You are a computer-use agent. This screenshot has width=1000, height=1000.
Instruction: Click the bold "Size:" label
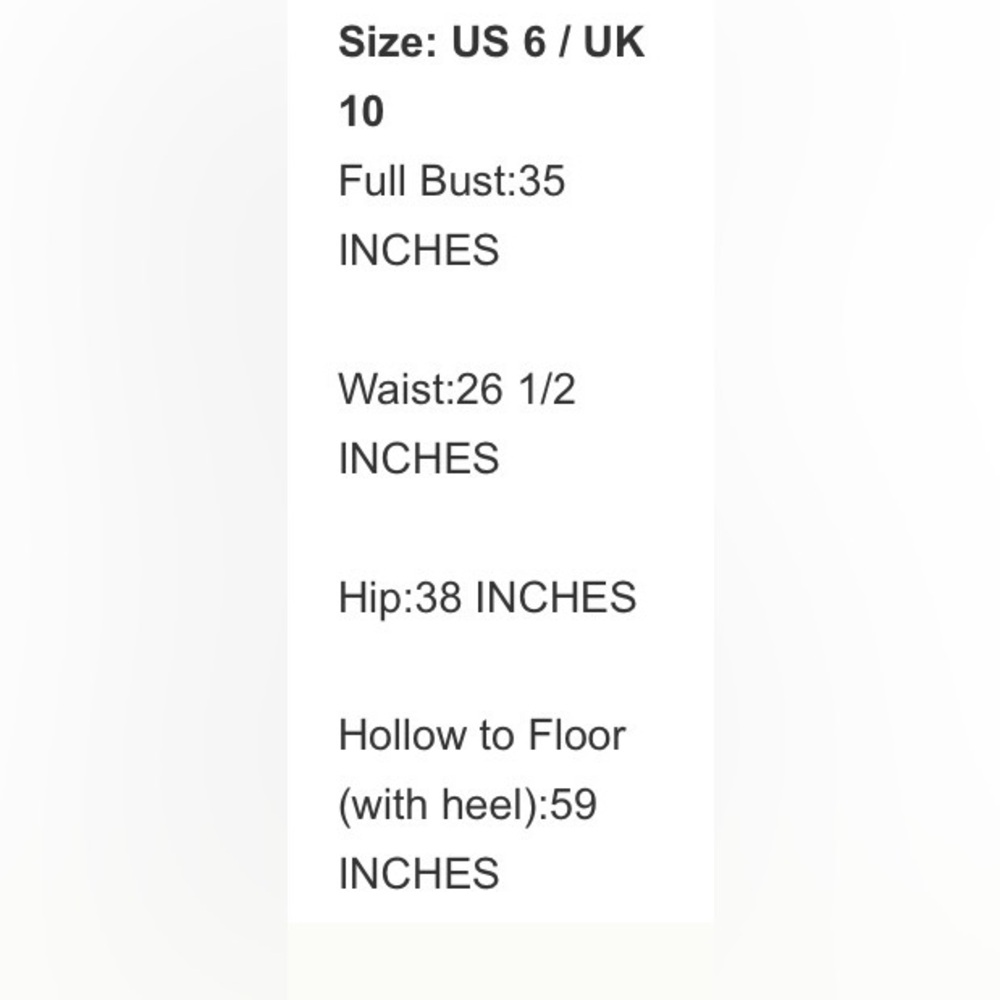coord(388,42)
